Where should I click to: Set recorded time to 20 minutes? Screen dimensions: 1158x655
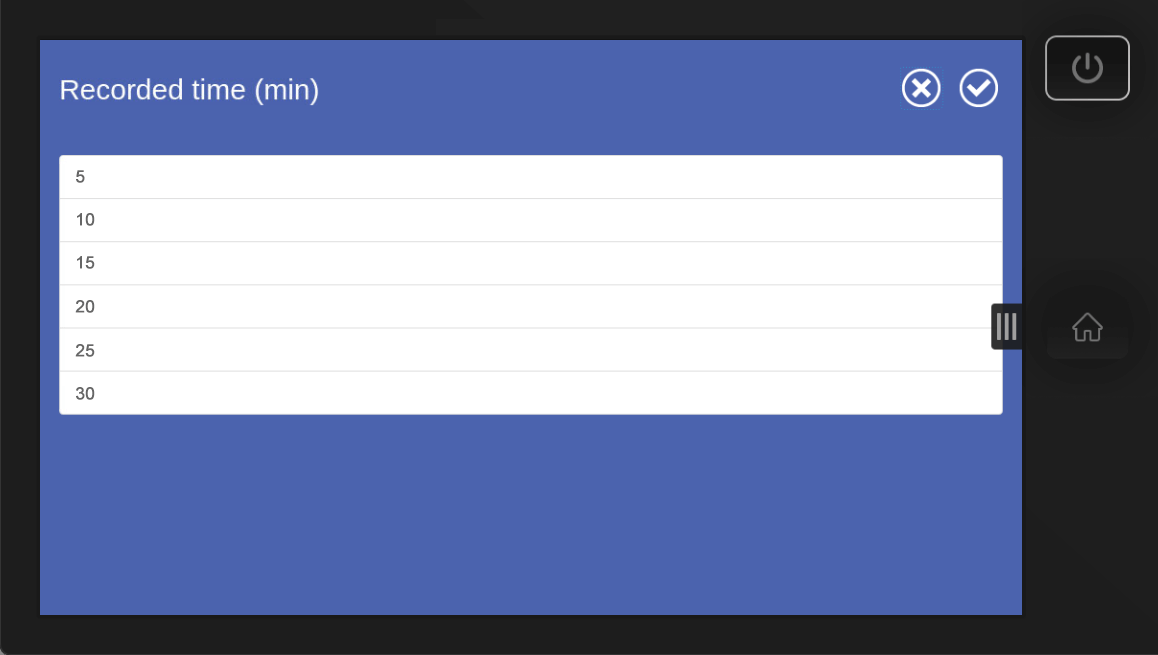pyautogui.click(x=530, y=307)
